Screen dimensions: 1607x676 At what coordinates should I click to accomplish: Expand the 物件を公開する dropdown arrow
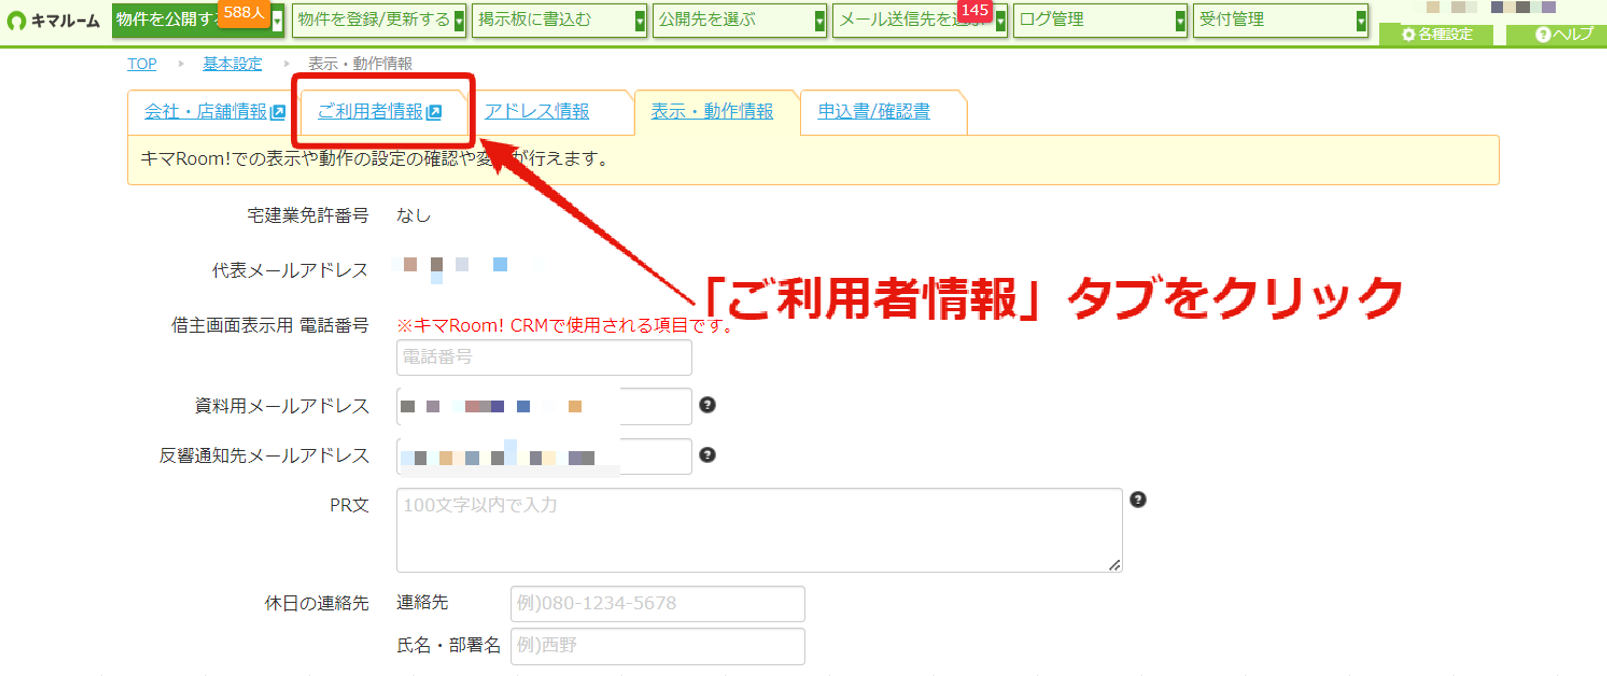[x=278, y=21]
